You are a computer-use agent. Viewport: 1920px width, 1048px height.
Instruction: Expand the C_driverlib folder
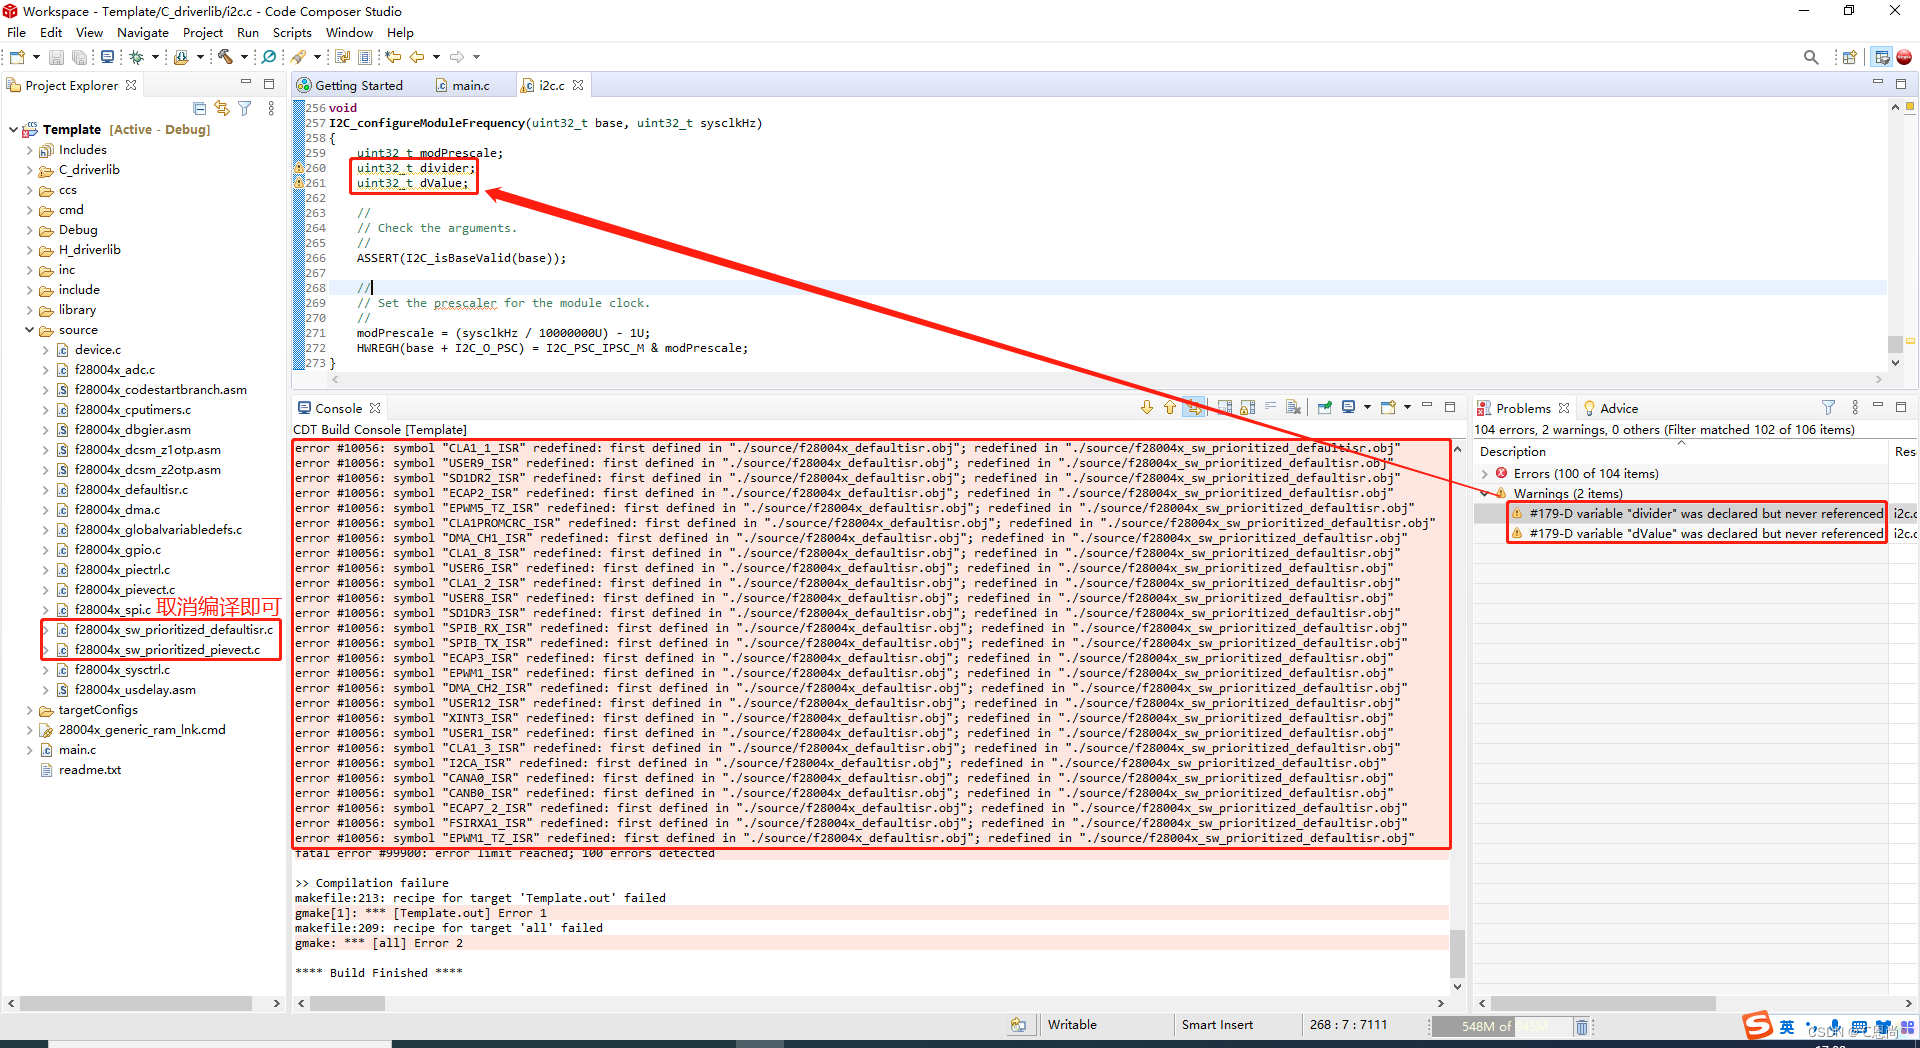pyautogui.click(x=29, y=170)
